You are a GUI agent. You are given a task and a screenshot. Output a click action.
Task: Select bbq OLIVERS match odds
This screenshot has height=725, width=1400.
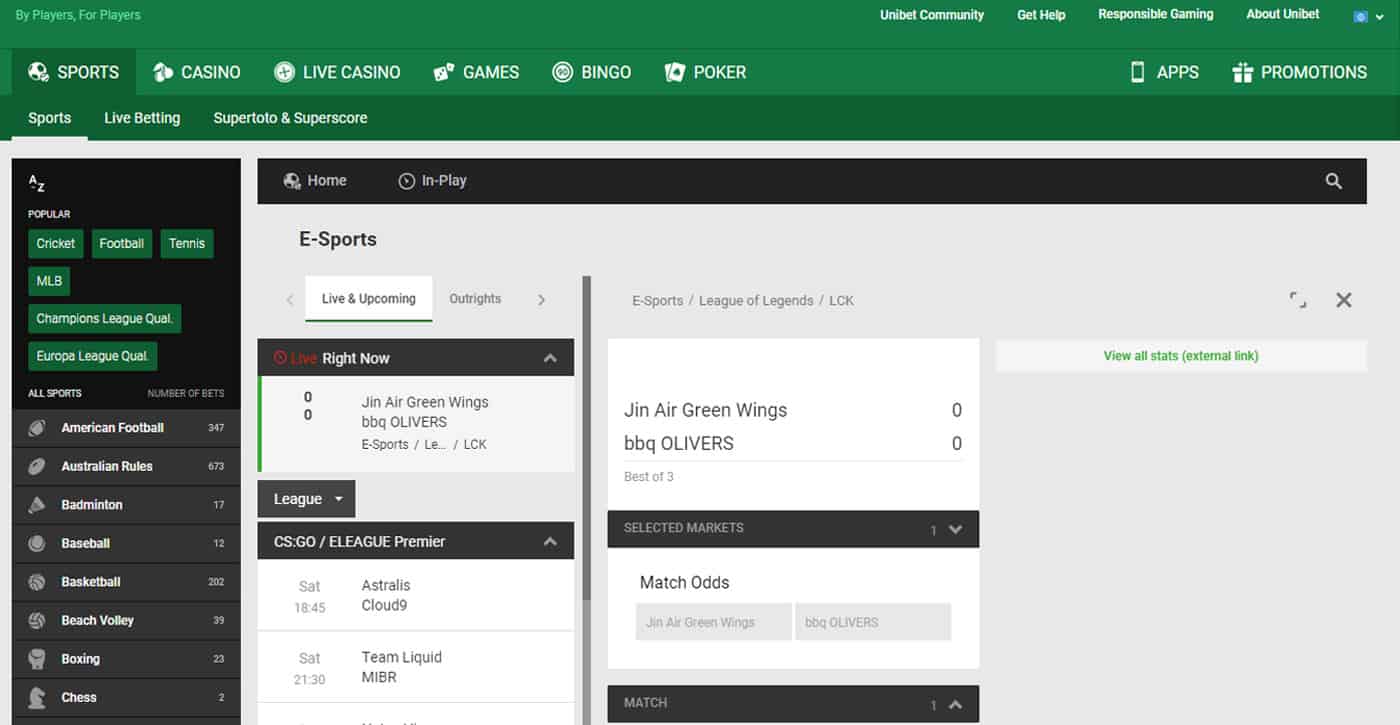(x=873, y=622)
